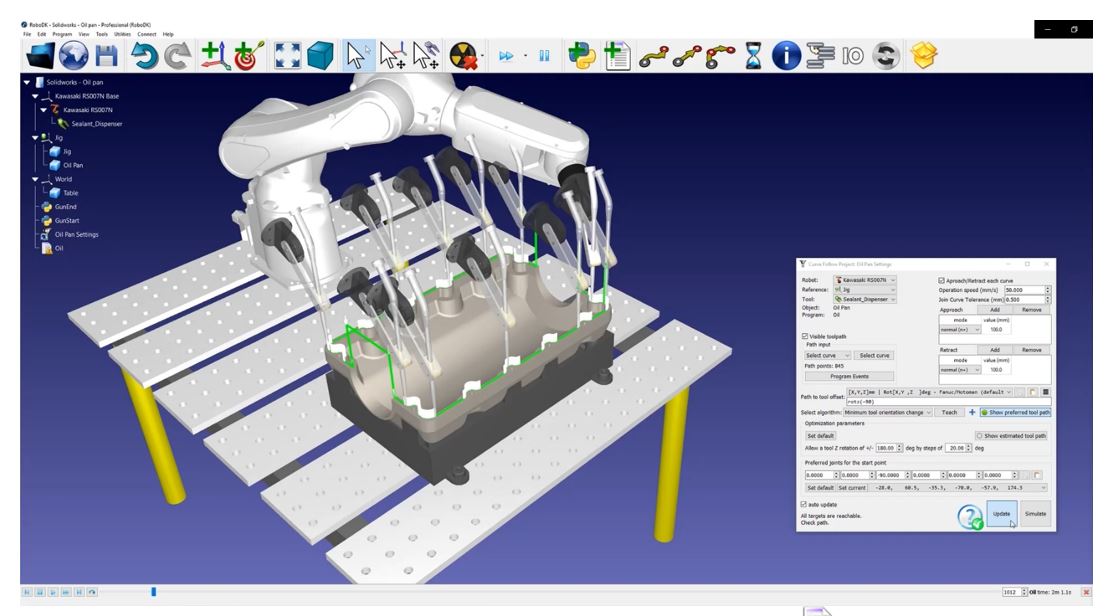Collapse World tree node
This screenshot has height=616, width=1109.
click(x=35, y=179)
